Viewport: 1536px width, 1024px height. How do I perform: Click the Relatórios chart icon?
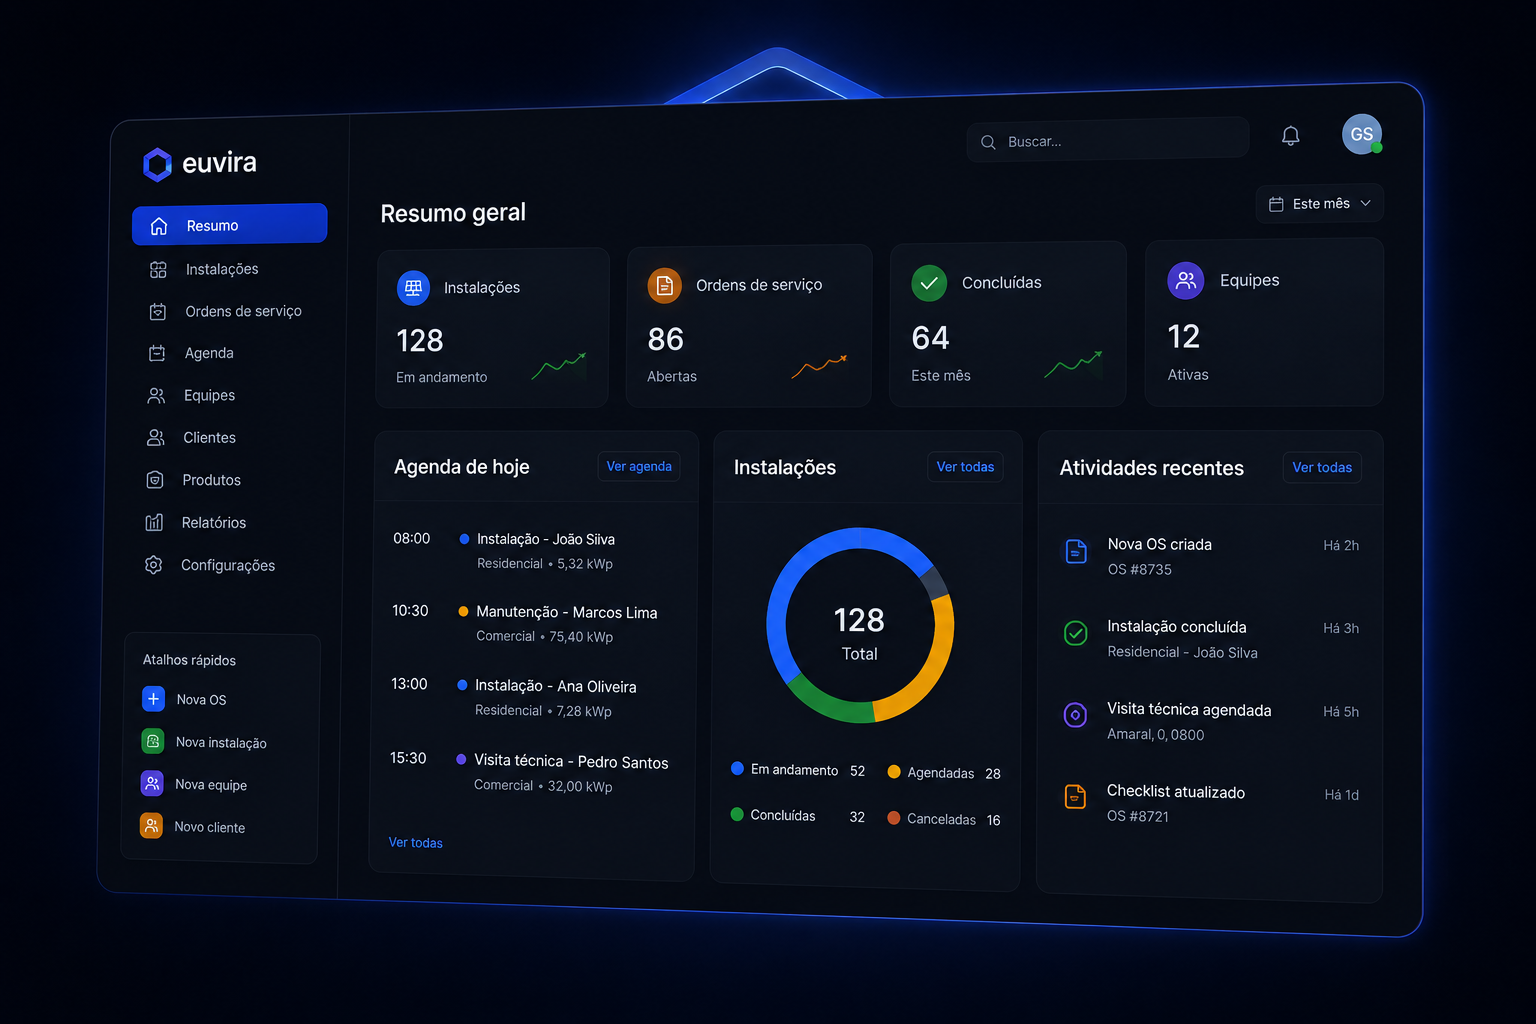pyautogui.click(x=154, y=522)
